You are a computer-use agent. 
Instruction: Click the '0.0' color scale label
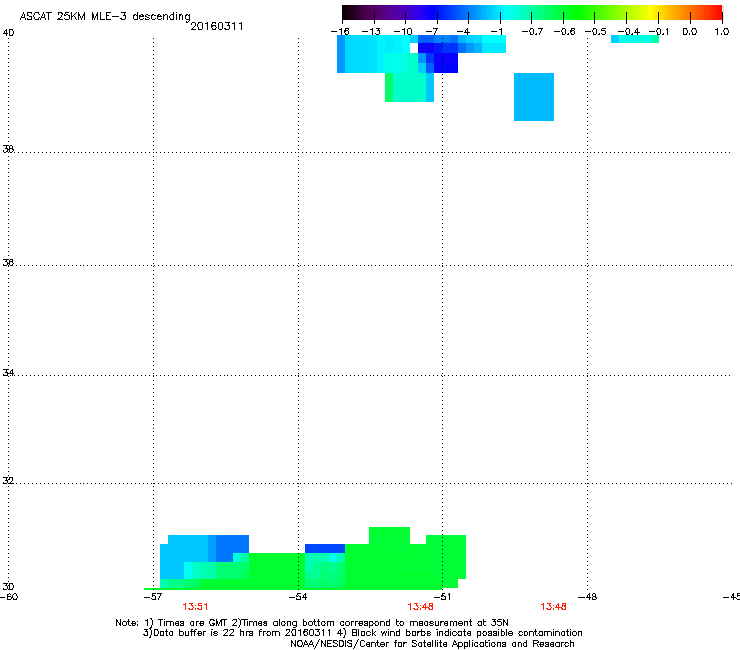pyautogui.click(x=690, y=32)
